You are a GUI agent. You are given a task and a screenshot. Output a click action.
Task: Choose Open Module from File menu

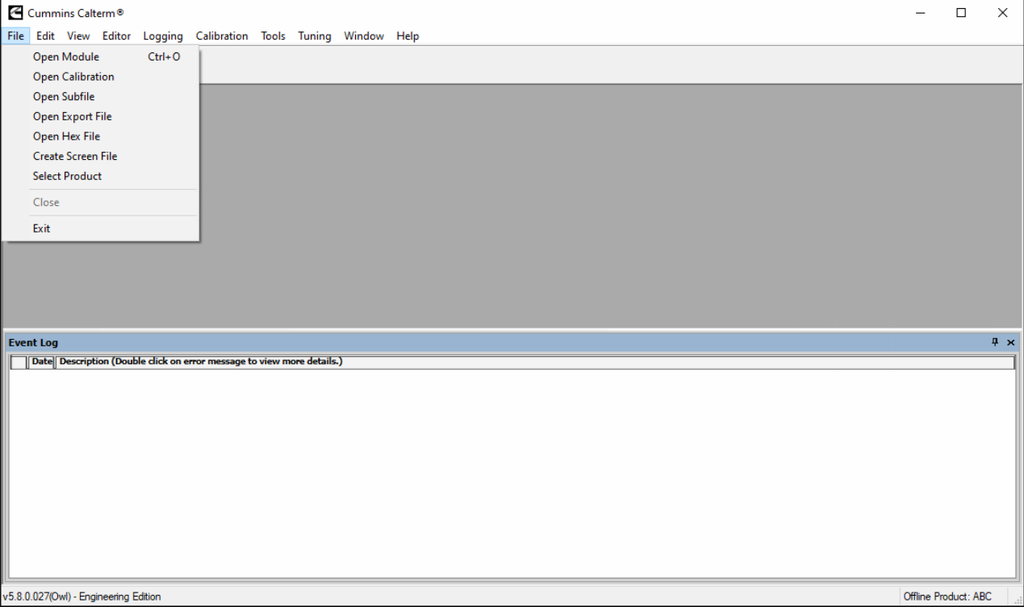[66, 57]
